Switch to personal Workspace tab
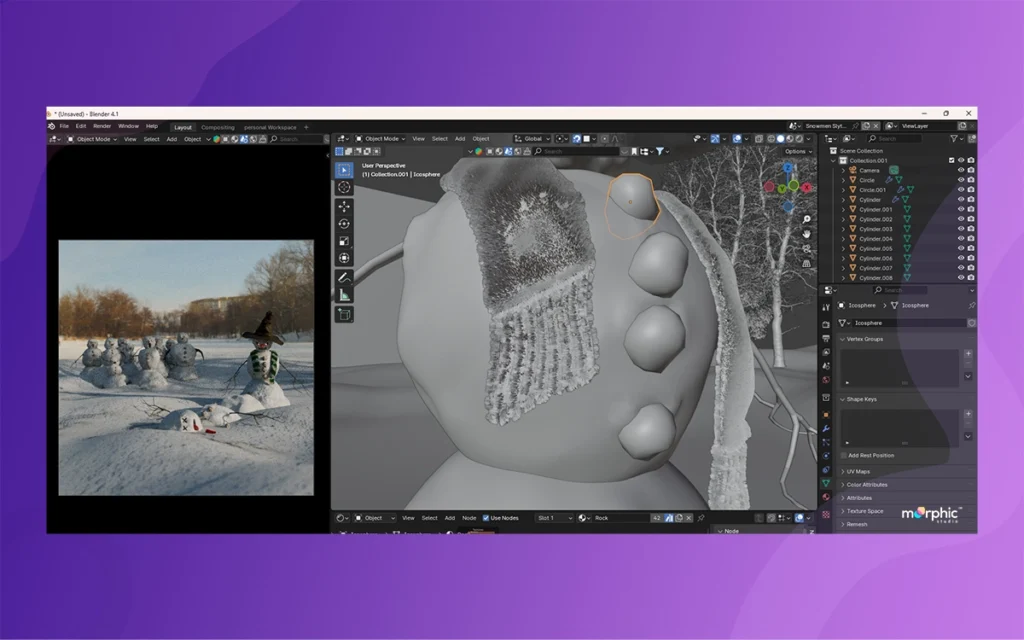This screenshot has height=640, width=1024. click(270, 127)
